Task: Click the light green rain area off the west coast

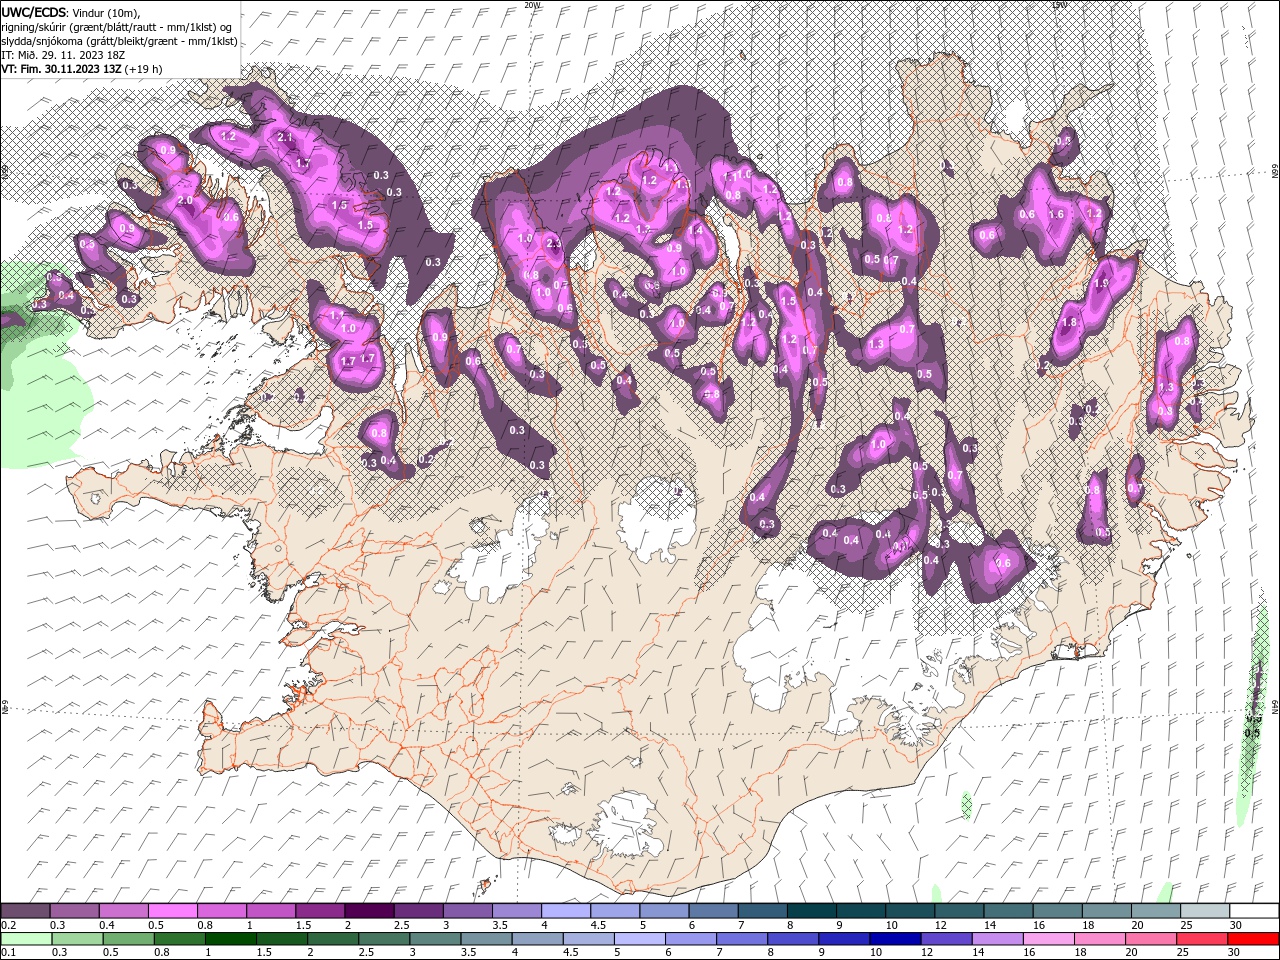Action: click(40, 370)
